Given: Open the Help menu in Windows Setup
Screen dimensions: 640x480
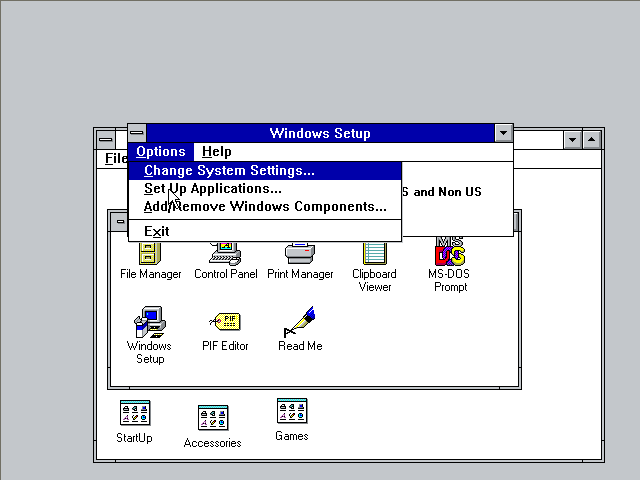Looking at the screenshot, I should tap(217, 152).
